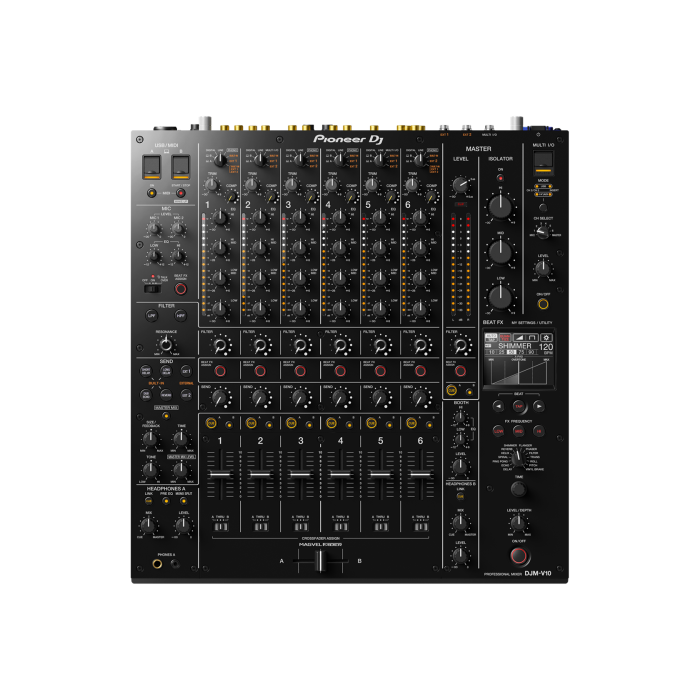Viewport: 700px width, 700px height.
Task: Click Headphones A LINK CUE button
Action: click(149, 501)
